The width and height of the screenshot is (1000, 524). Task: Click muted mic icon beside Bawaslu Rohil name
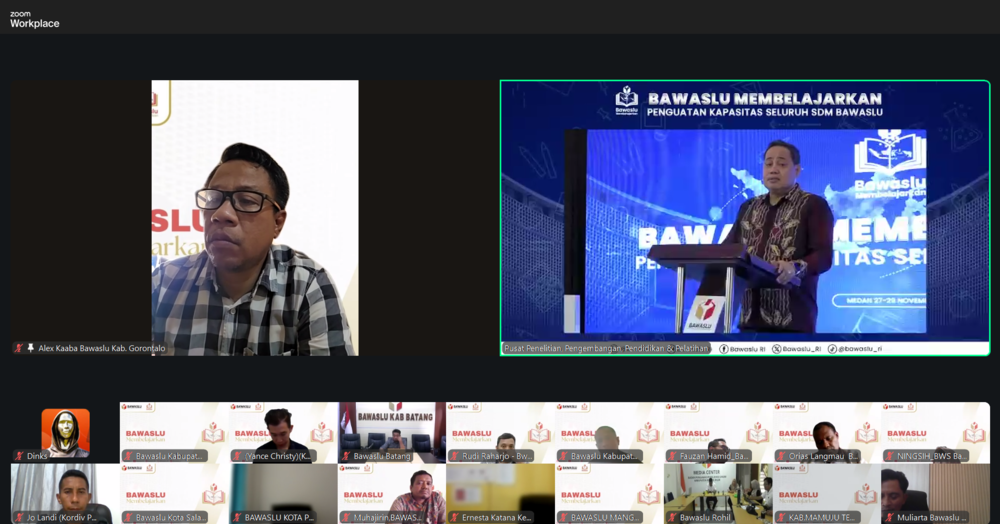pos(672,517)
